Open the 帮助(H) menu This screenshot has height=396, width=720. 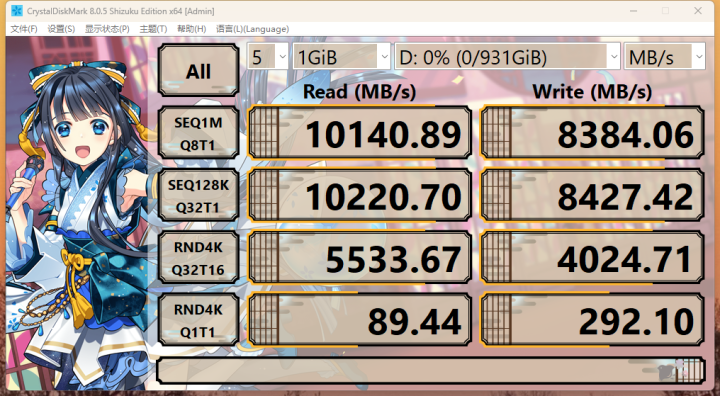191,29
